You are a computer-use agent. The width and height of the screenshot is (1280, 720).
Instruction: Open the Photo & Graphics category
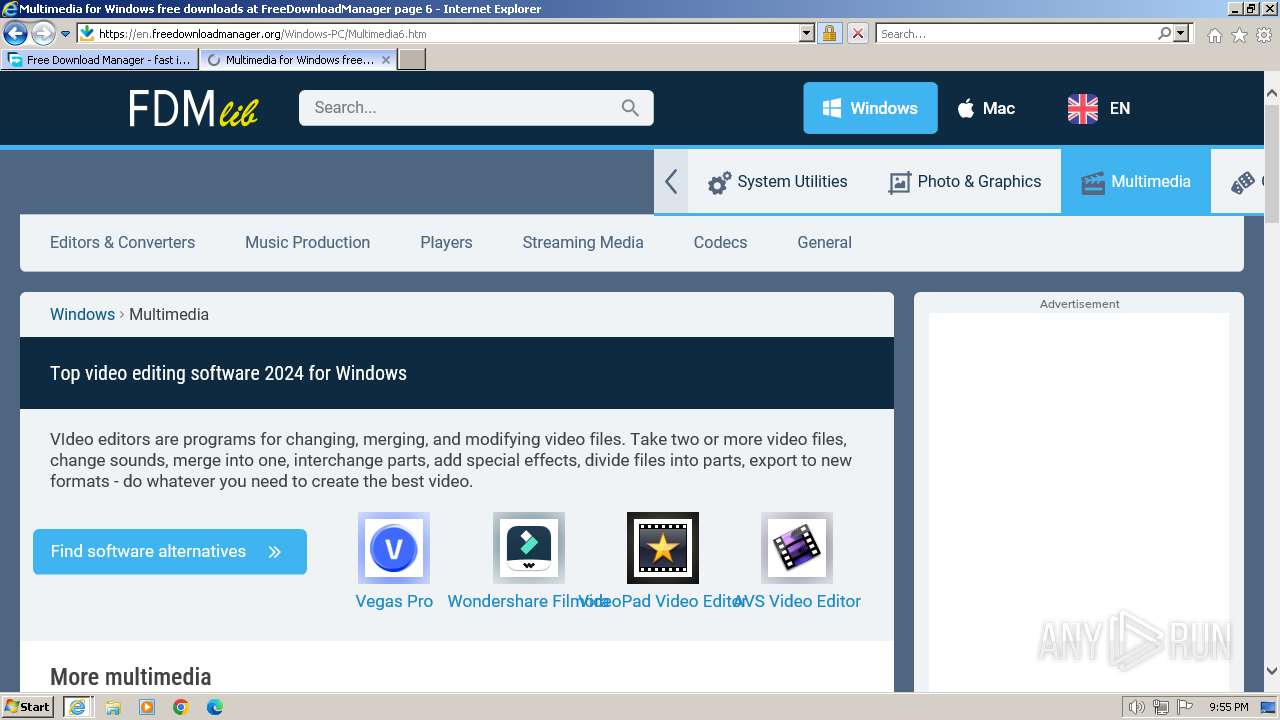(x=965, y=182)
